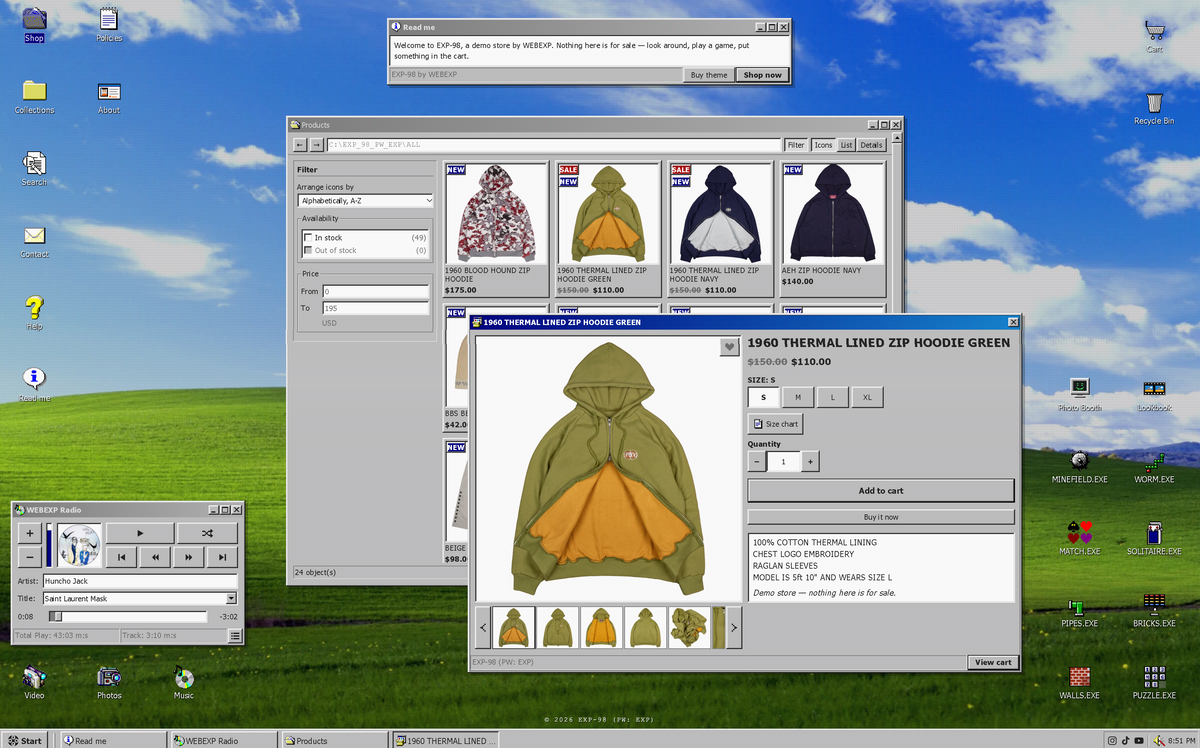This screenshot has width=1200, height=748.
Task: Expand the Arrange icons by dropdown
Action: pos(365,201)
